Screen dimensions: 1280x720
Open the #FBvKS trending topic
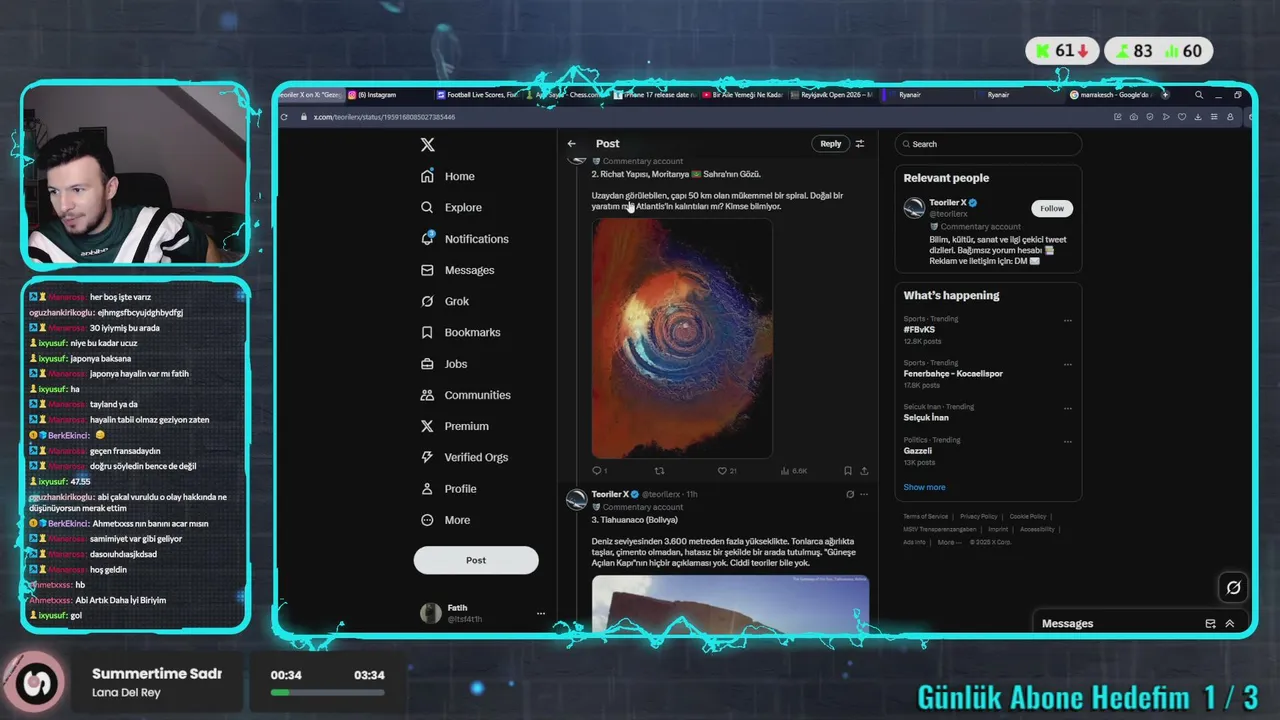pyautogui.click(x=919, y=329)
